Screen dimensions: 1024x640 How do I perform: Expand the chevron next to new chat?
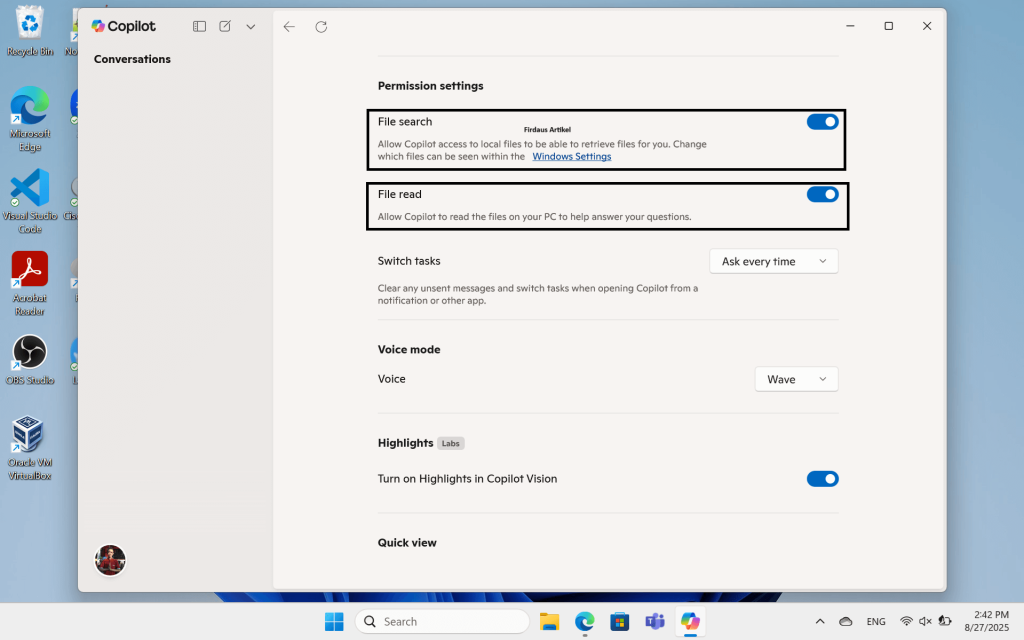[251, 27]
